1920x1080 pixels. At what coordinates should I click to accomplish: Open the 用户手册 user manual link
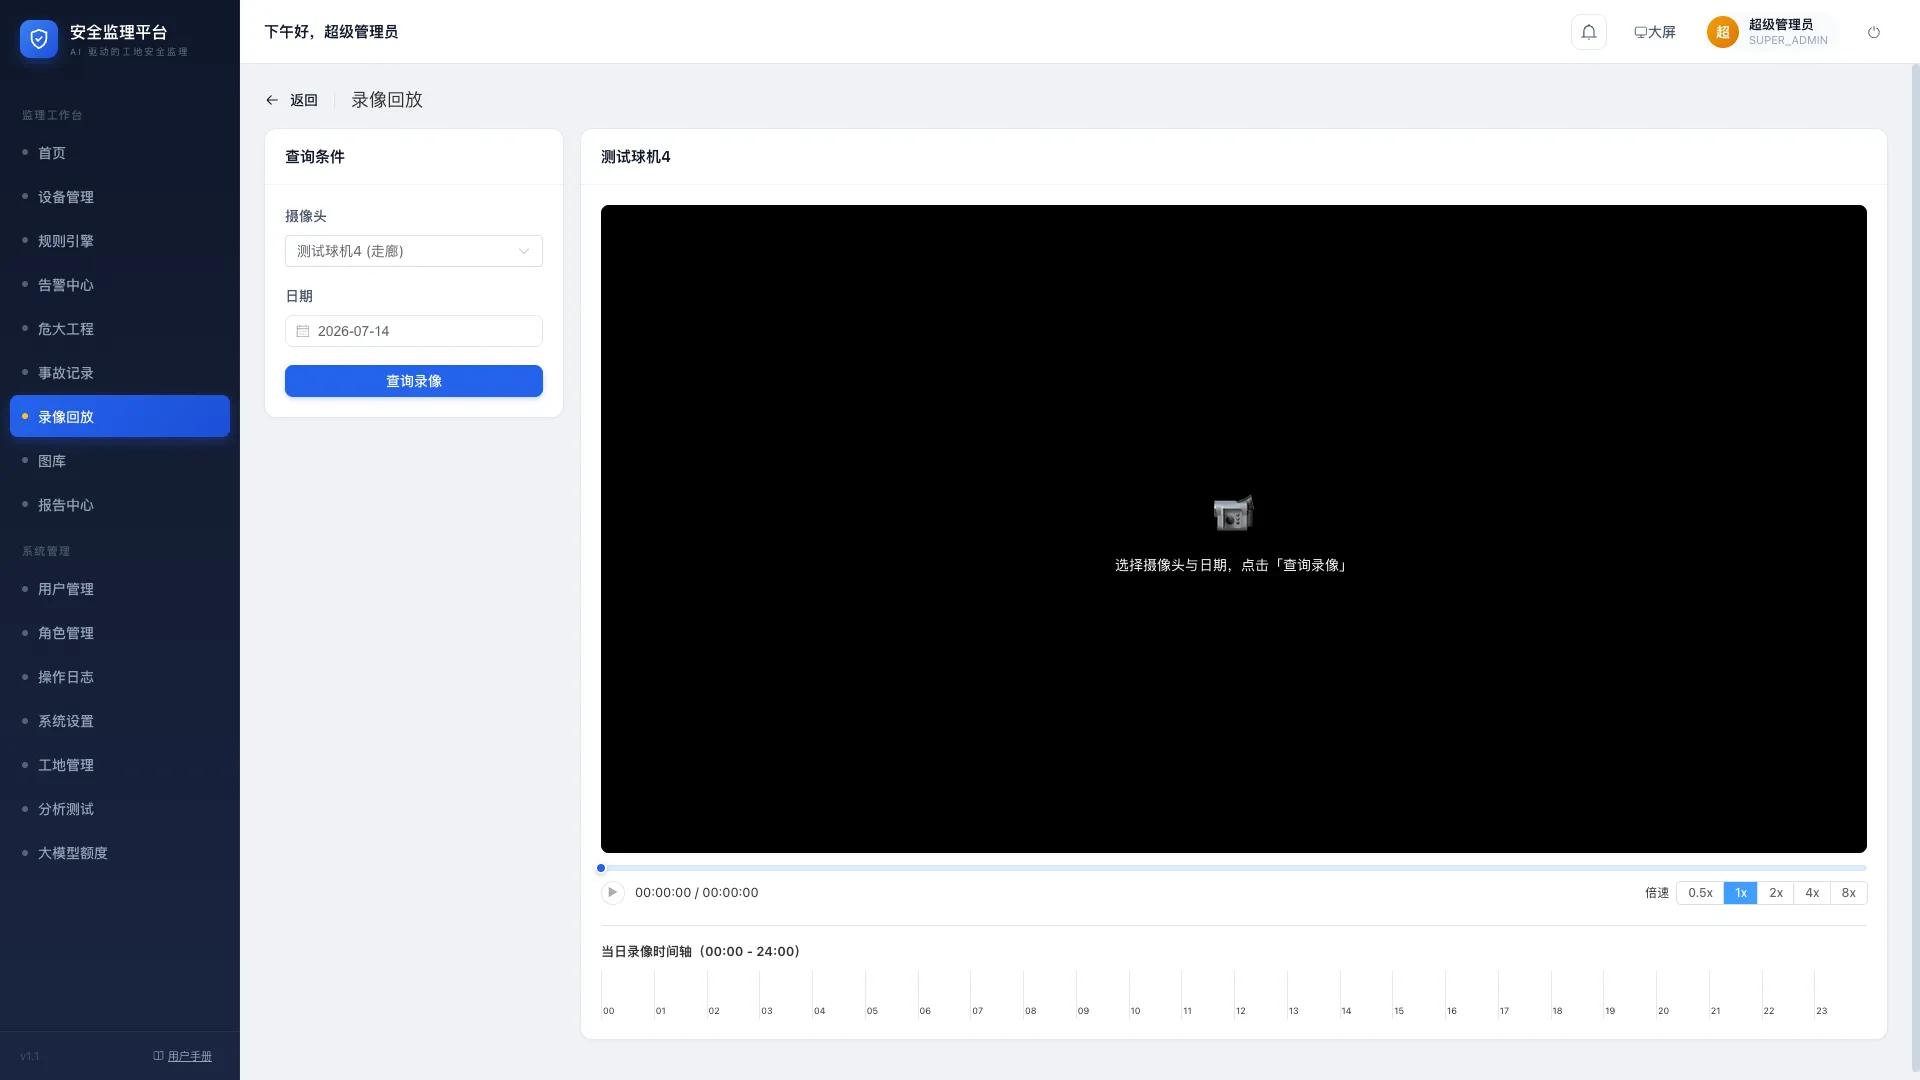pos(183,1056)
